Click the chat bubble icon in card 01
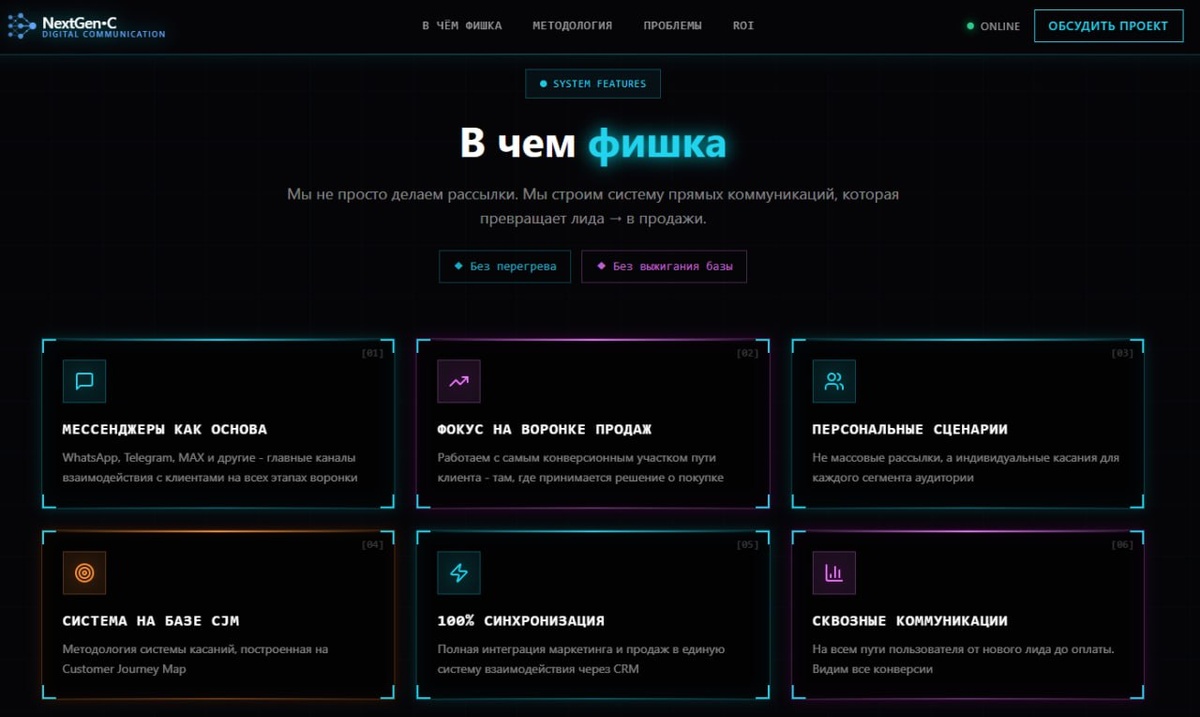 84,381
